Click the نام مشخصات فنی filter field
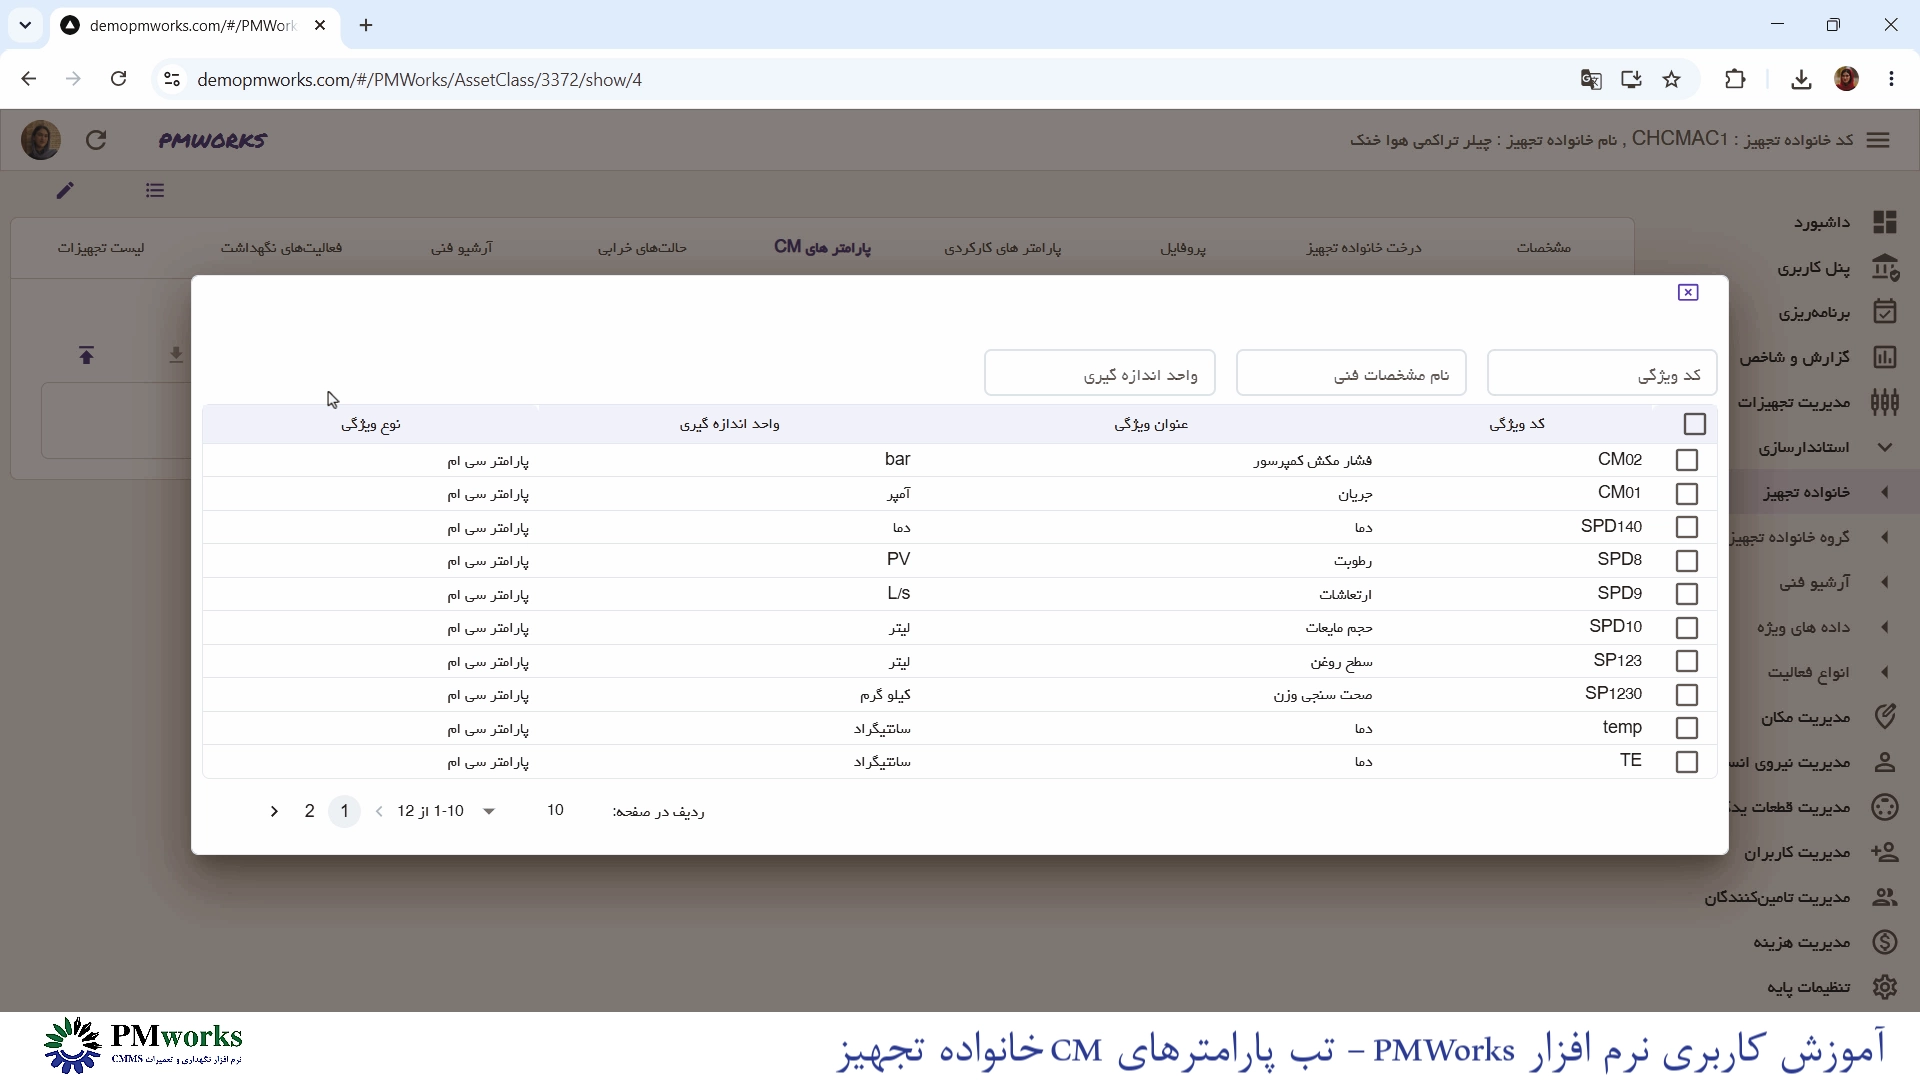 [1351, 373]
